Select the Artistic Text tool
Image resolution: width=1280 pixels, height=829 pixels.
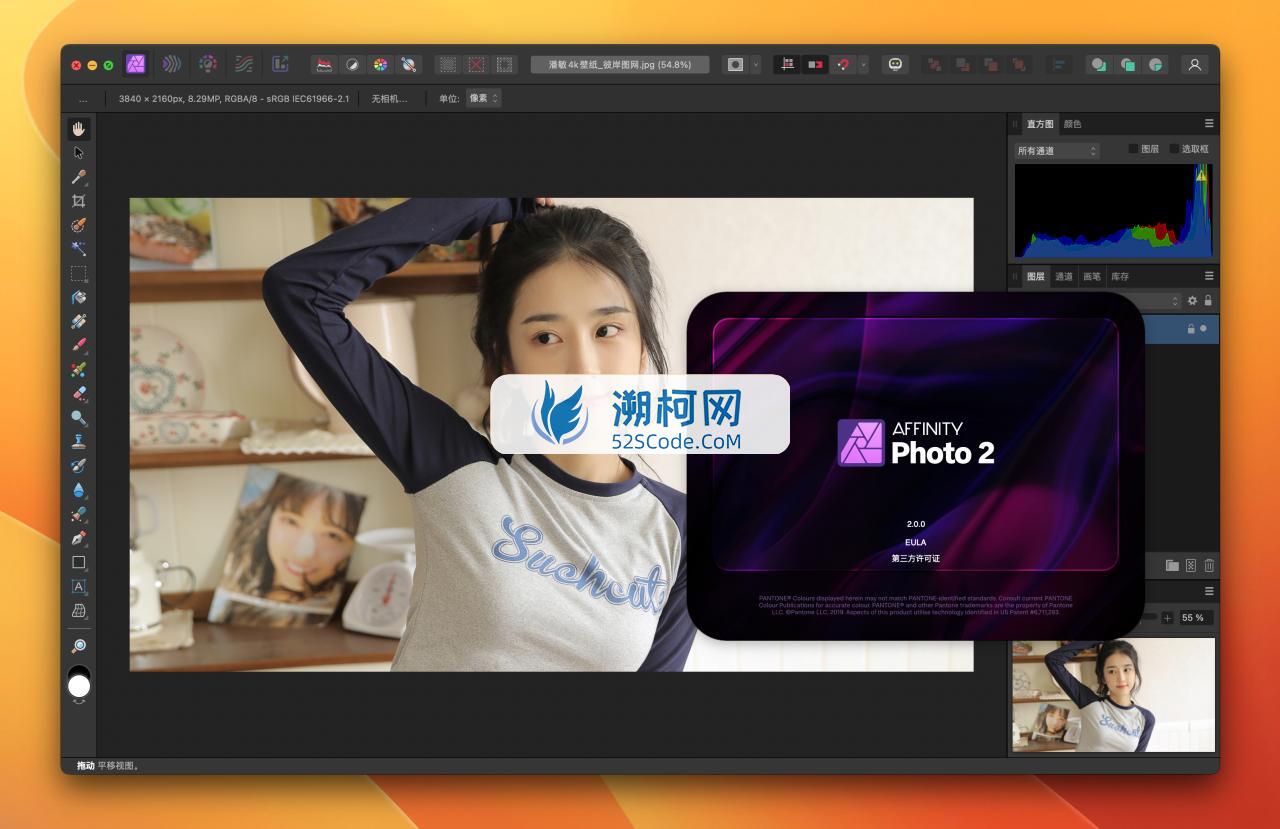pos(79,586)
